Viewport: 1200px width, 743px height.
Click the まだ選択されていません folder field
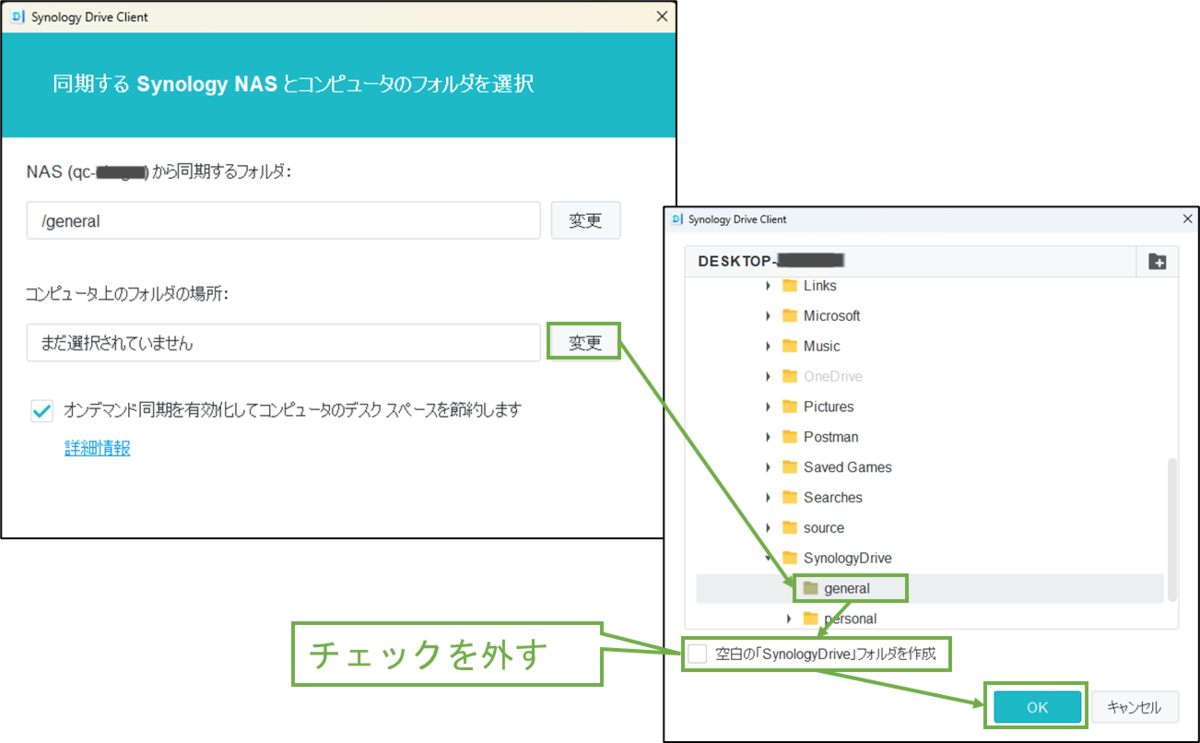[x=283, y=343]
